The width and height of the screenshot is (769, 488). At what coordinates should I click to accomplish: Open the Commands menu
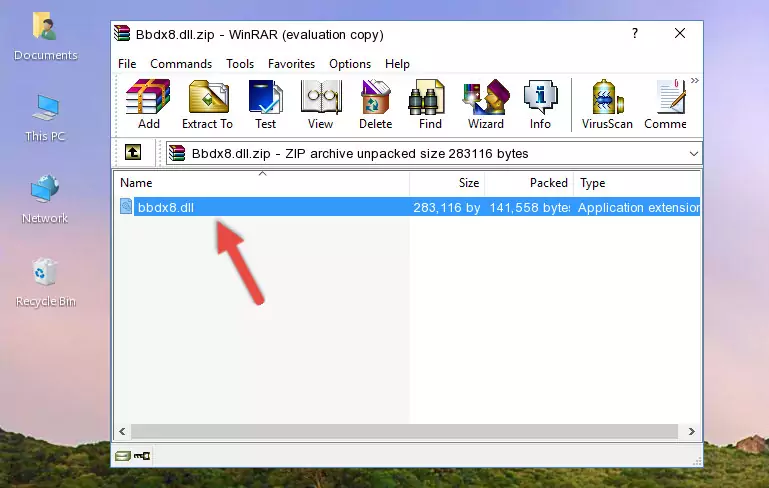[x=181, y=64]
